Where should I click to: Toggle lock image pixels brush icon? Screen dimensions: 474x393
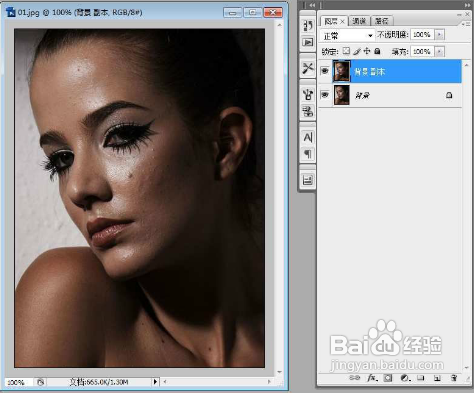[x=357, y=51]
